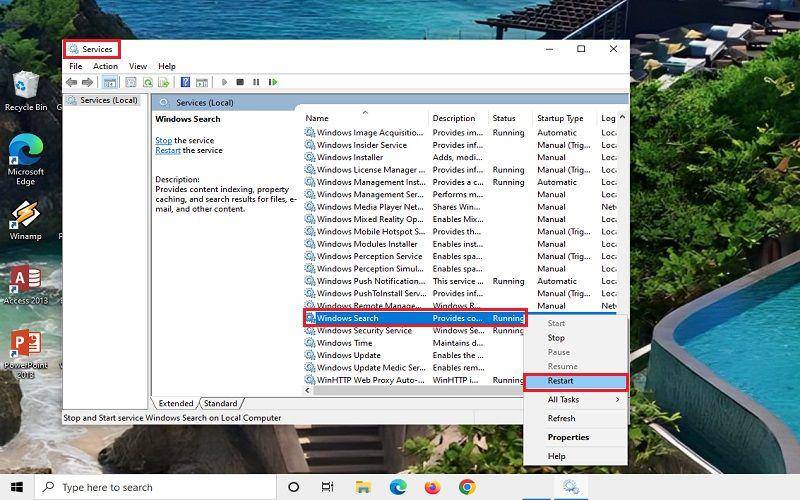Image resolution: width=800 pixels, height=500 pixels.
Task: Click the Export List toolbar icon
Action: 164,82
